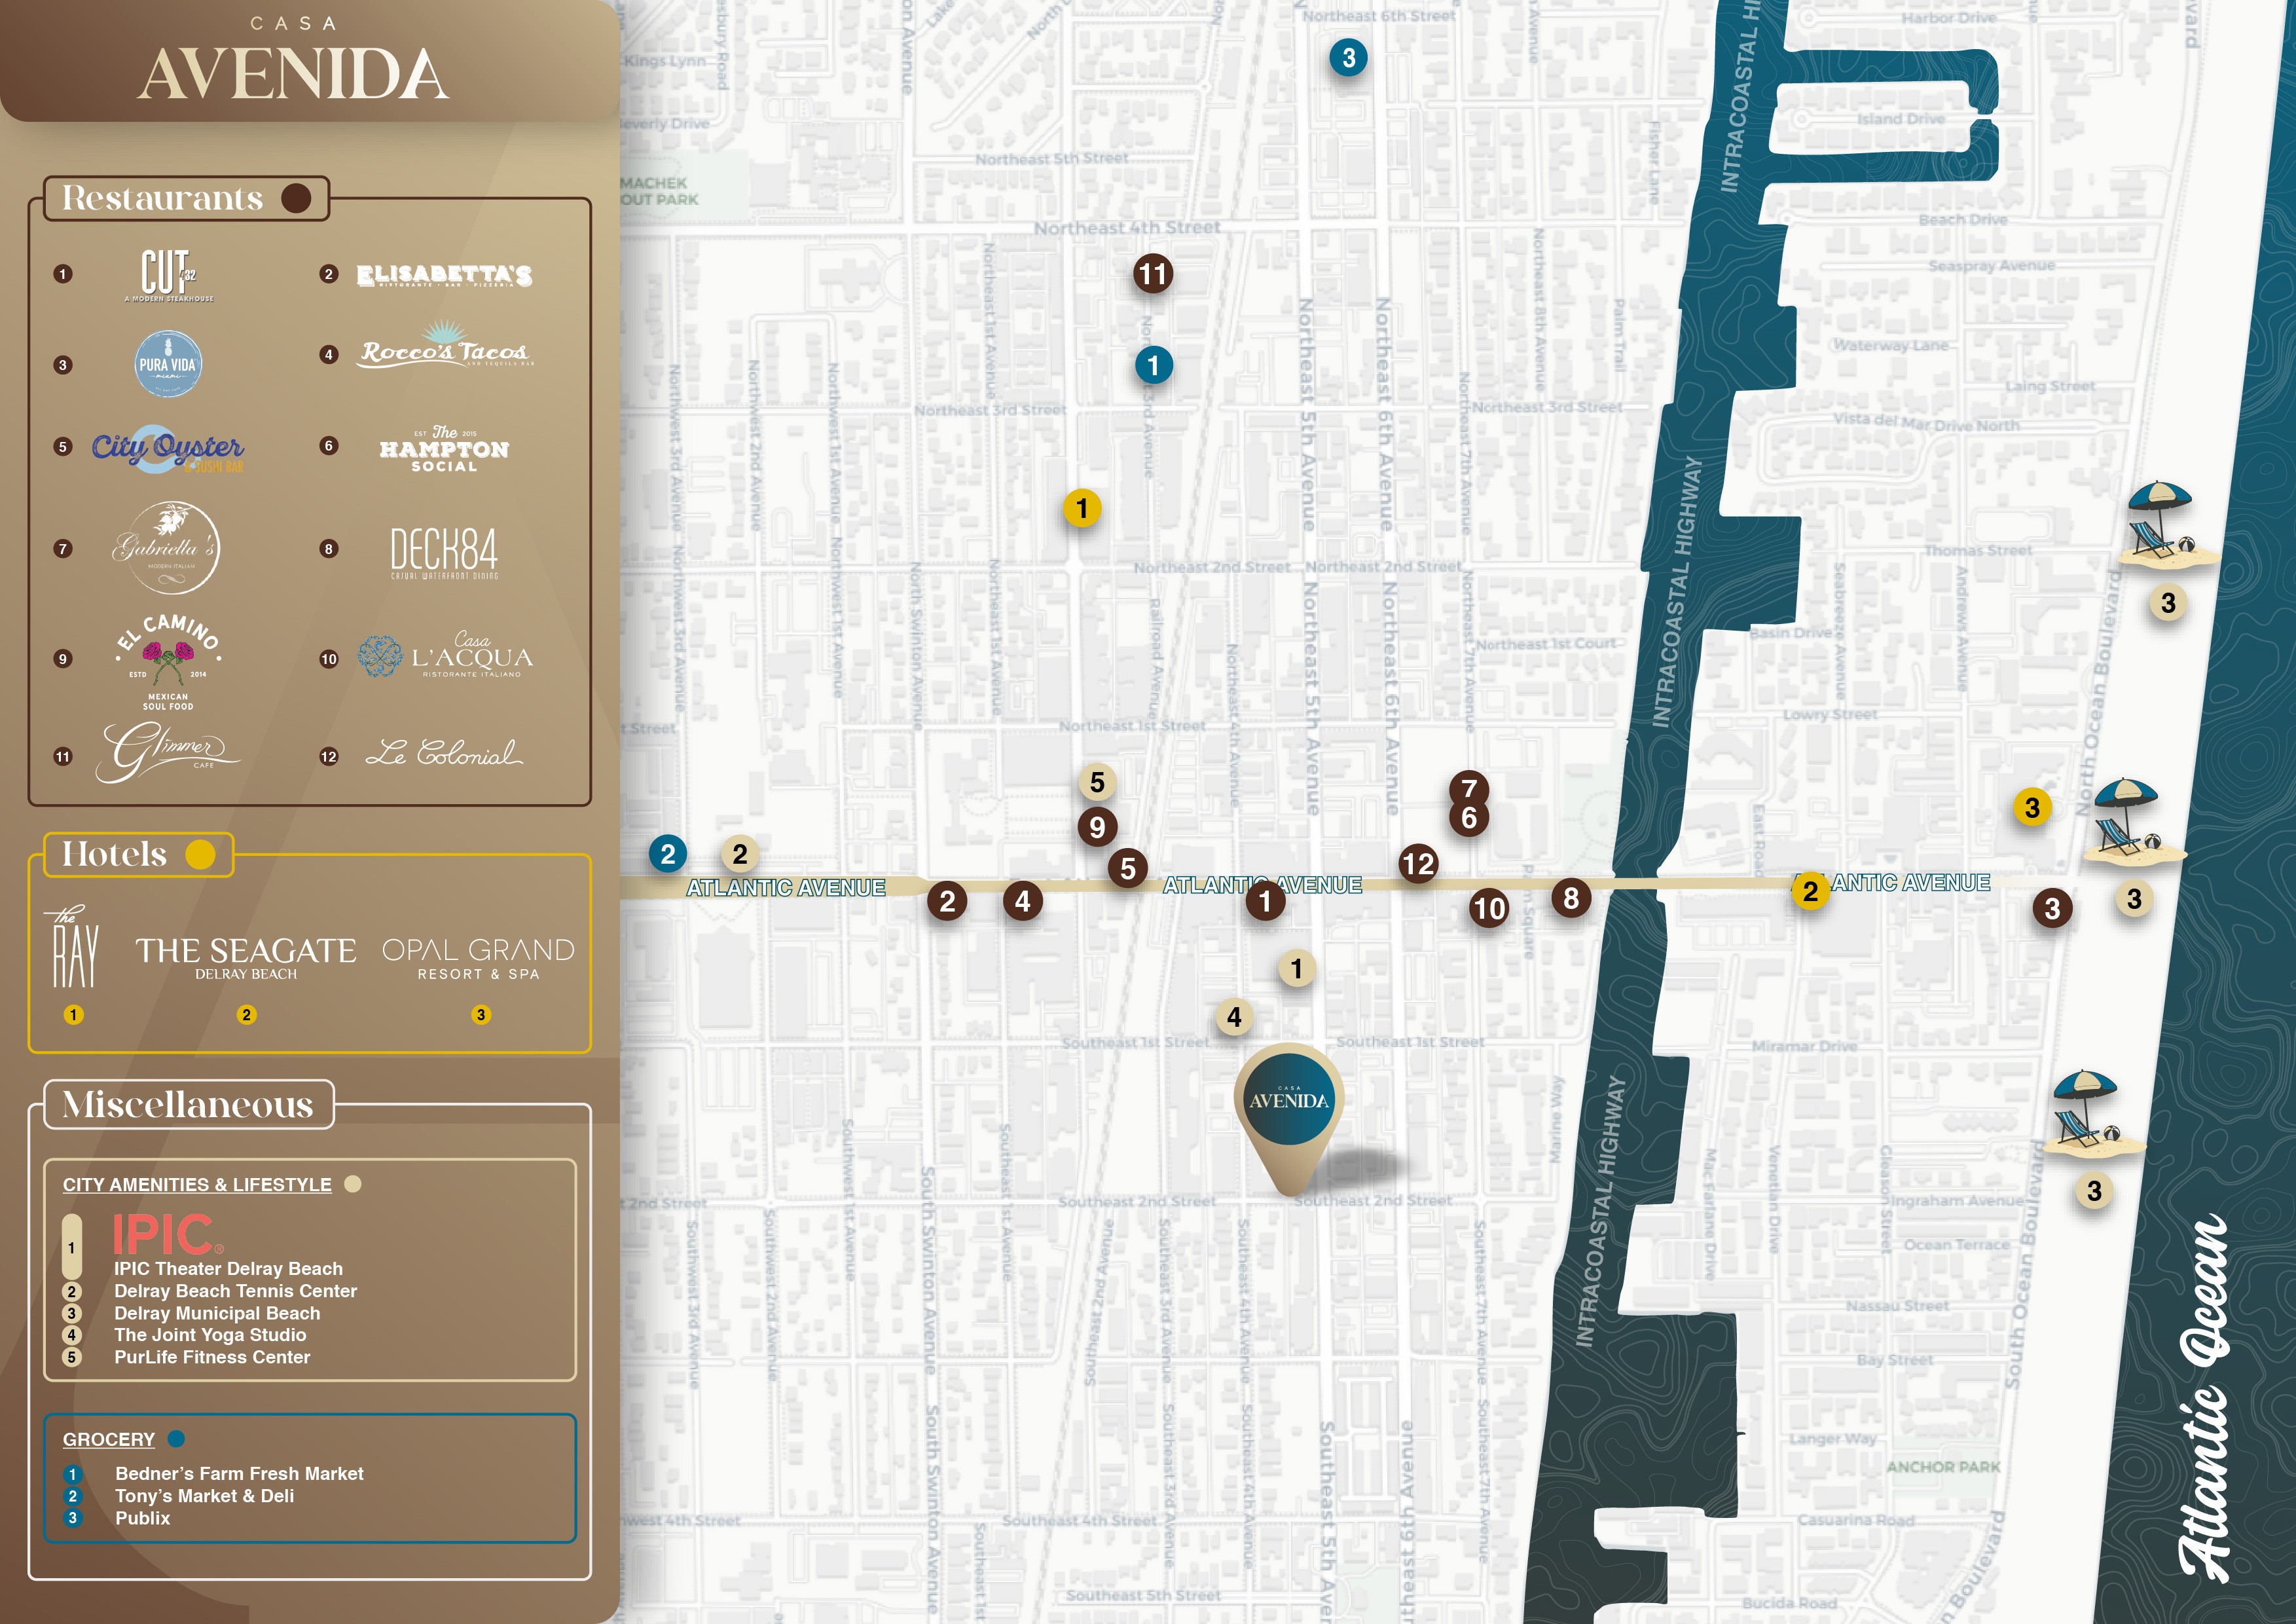Click the yellow dot beside Hotels heading
The image size is (2296, 1624).
[200, 854]
